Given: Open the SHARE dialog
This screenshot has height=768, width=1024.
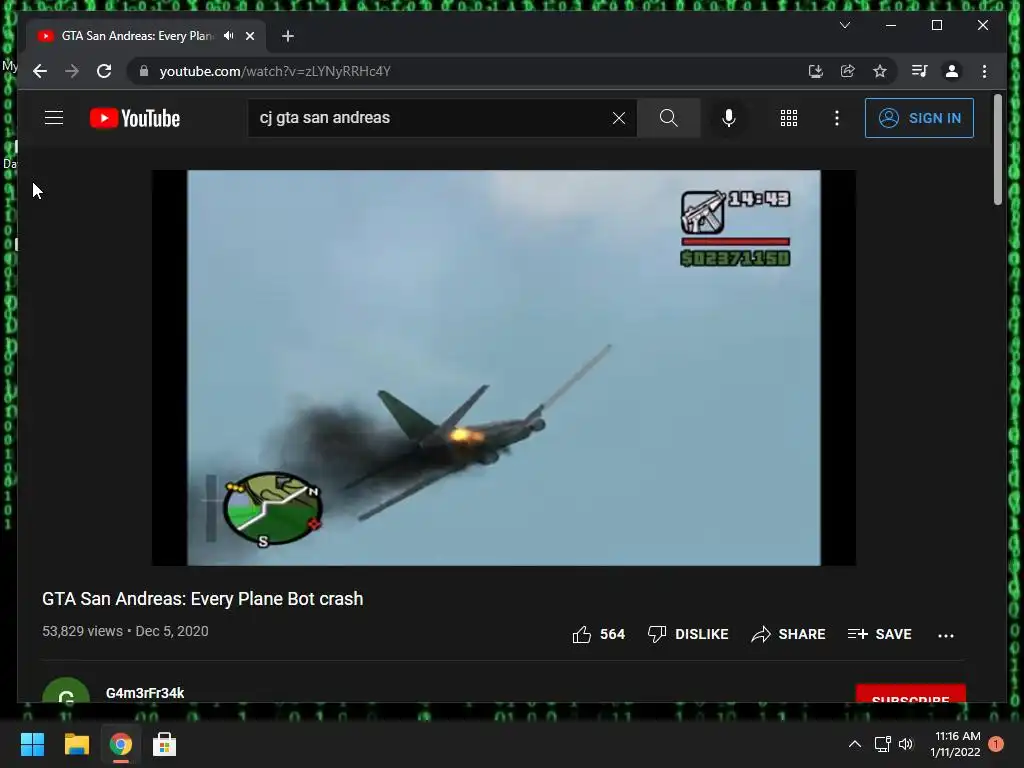Looking at the screenshot, I should click(x=788, y=634).
